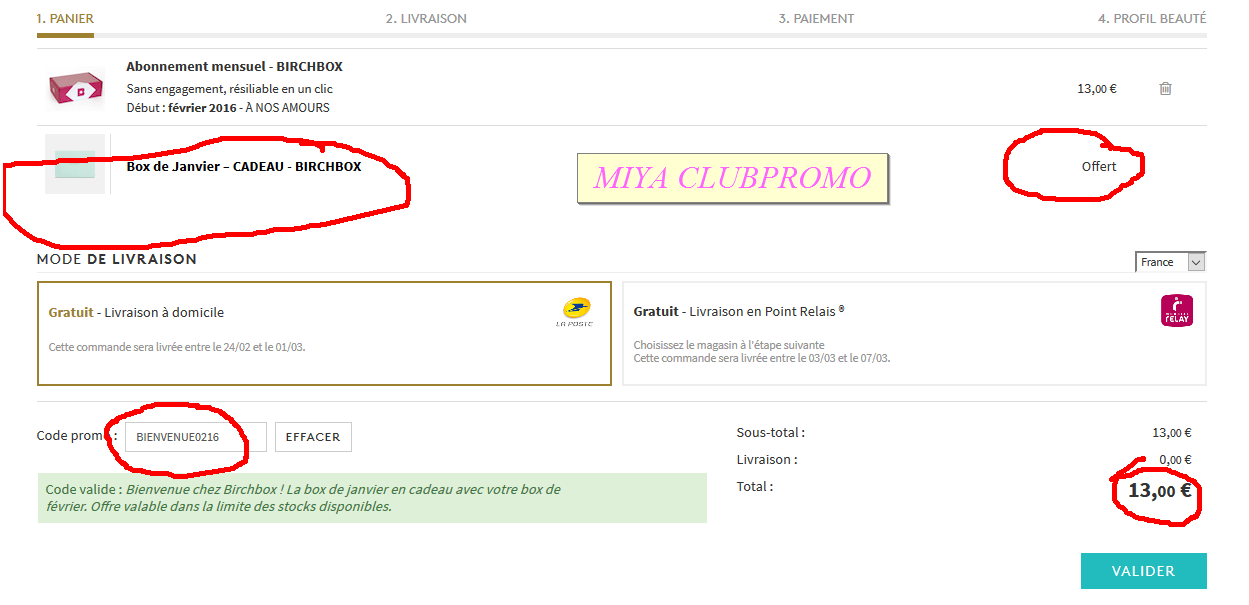
Task: Switch to the 3. PAIEMENT step
Action: pyautogui.click(x=817, y=18)
